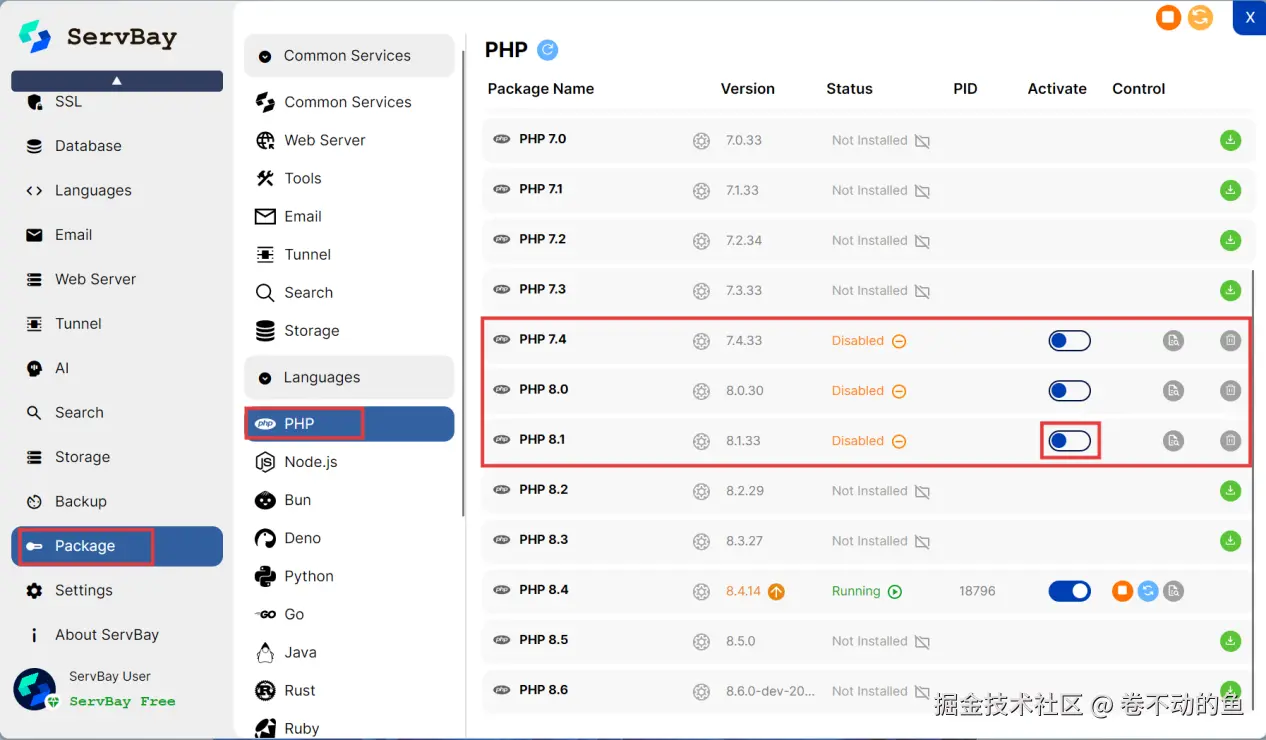Click the PHP 8.4 update arrow icon
This screenshot has width=1266, height=740.
(x=776, y=591)
